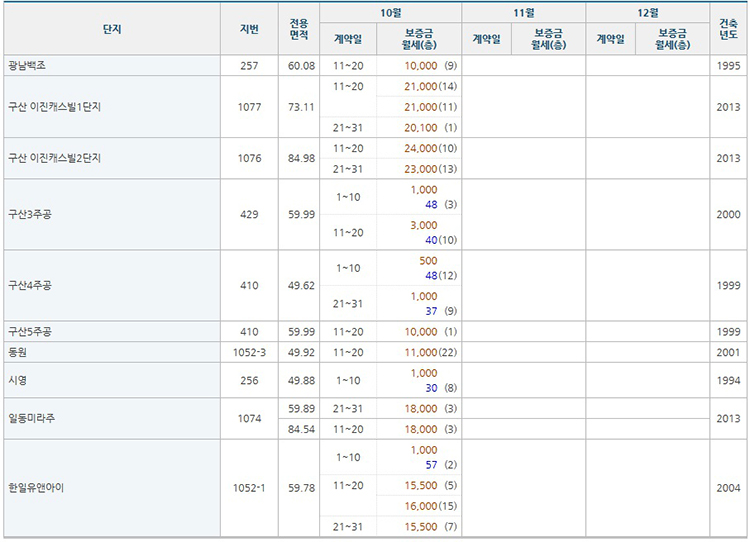Select area value 59.78
This screenshot has width=750, height=542.
pos(301,488)
